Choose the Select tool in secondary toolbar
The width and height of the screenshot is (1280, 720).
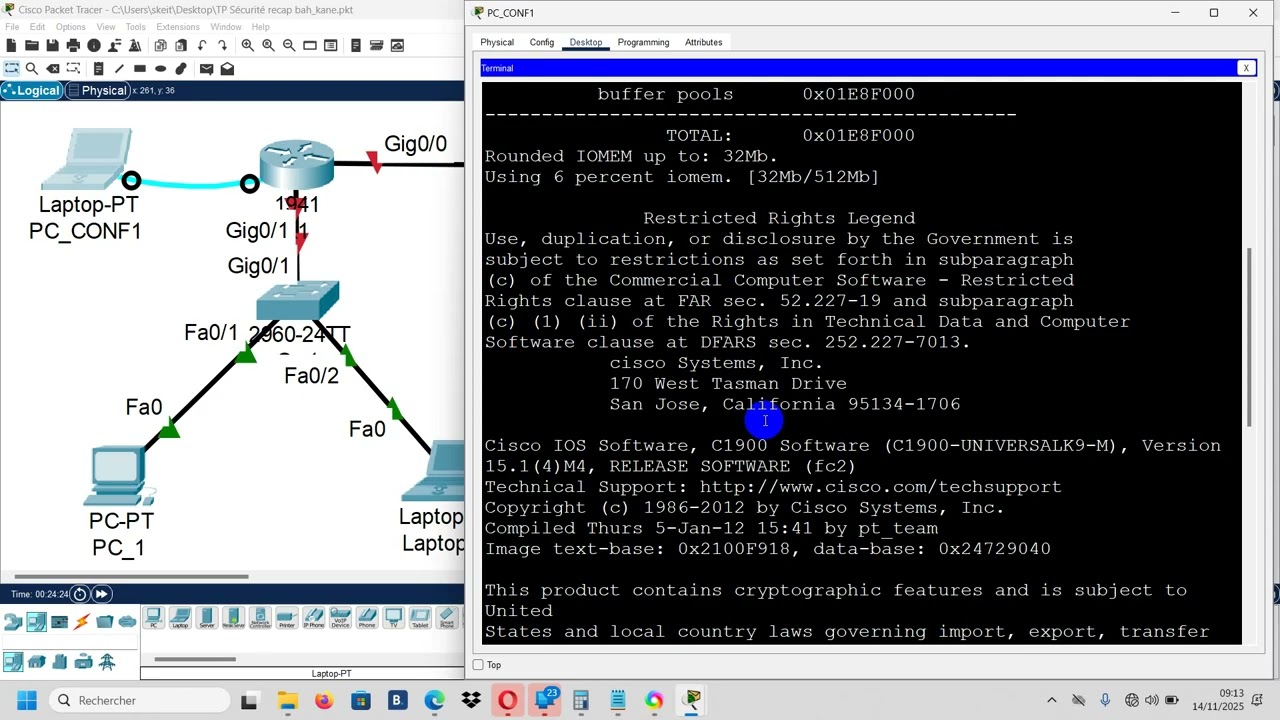click(x=11, y=68)
